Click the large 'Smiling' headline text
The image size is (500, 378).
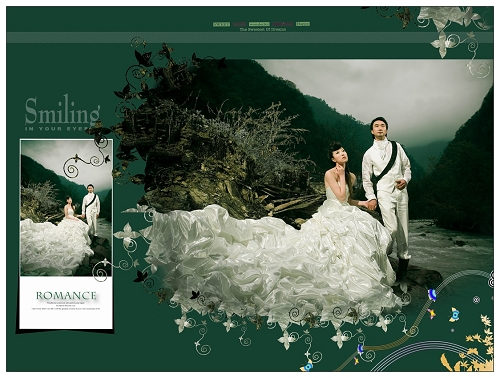[62, 111]
